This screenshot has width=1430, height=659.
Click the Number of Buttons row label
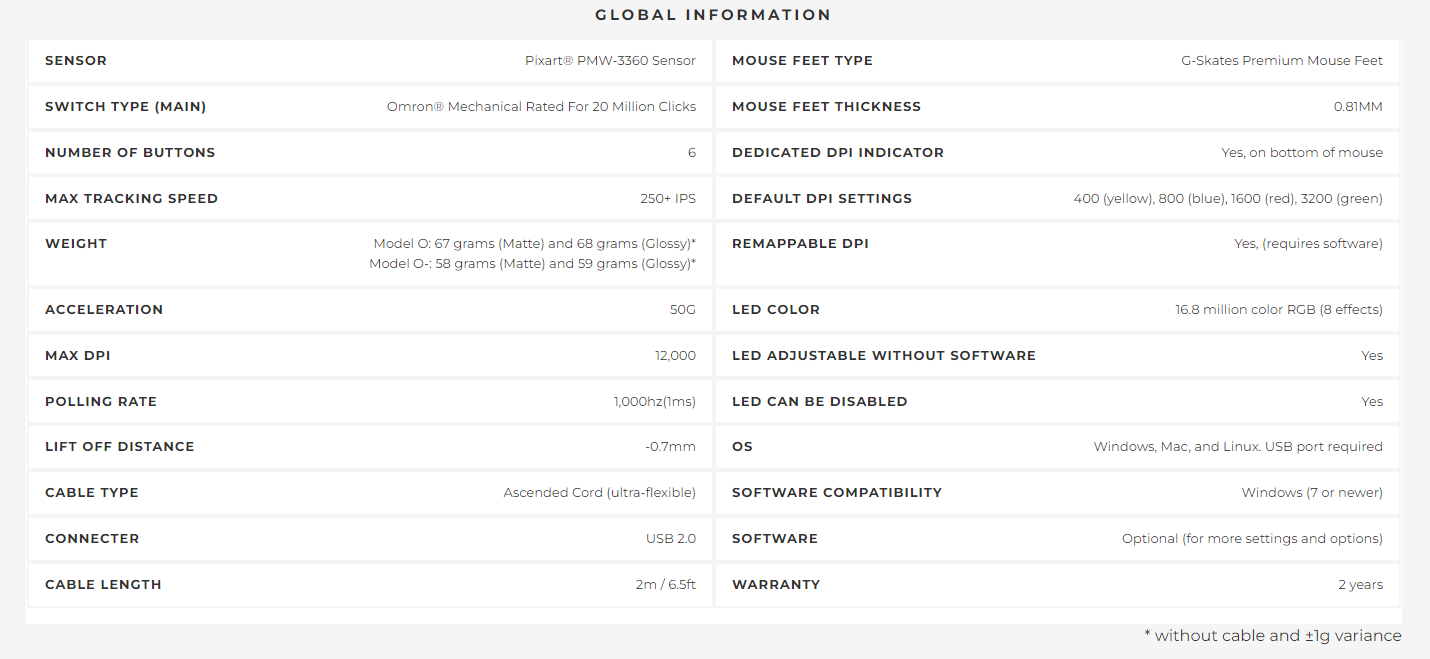click(x=130, y=153)
